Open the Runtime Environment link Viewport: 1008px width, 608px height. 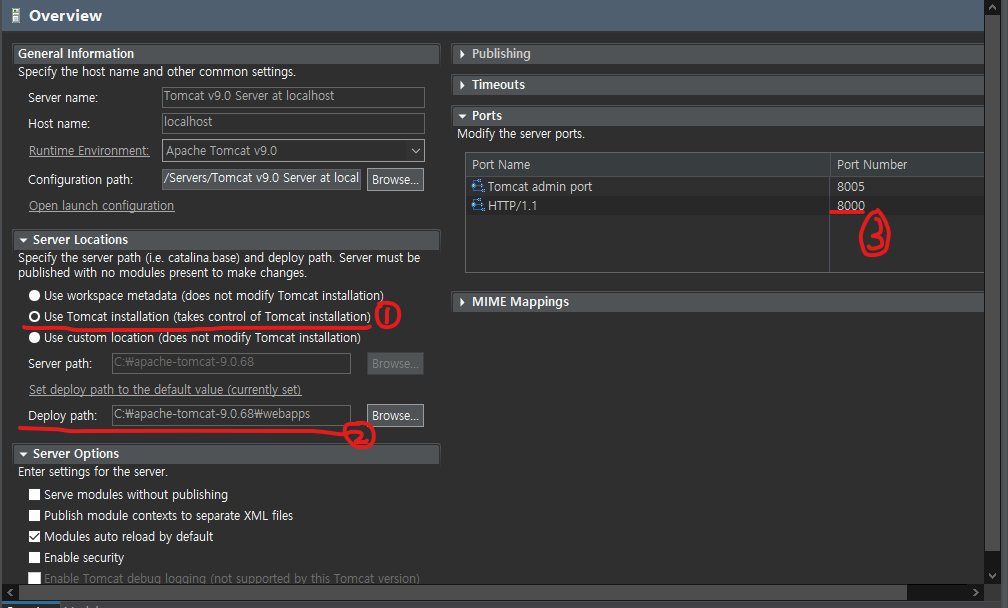89,150
